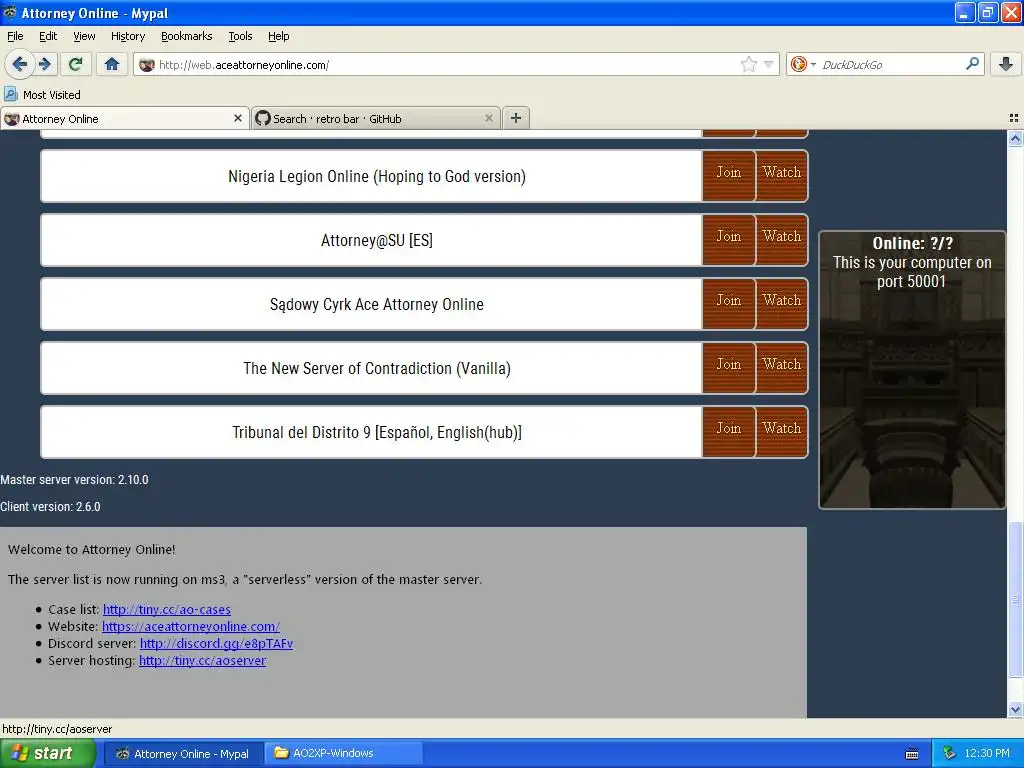Open the Windows Start menu
Screen dimensions: 1024x768
pos(47,754)
